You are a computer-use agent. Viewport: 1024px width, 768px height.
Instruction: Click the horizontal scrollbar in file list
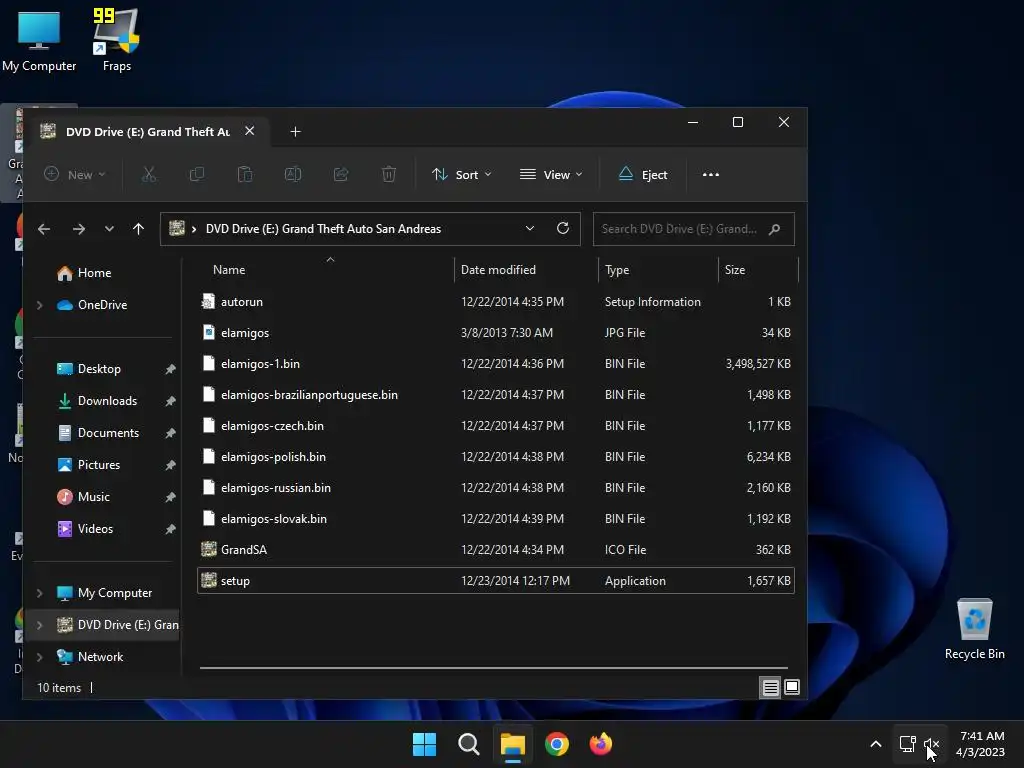(x=494, y=668)
